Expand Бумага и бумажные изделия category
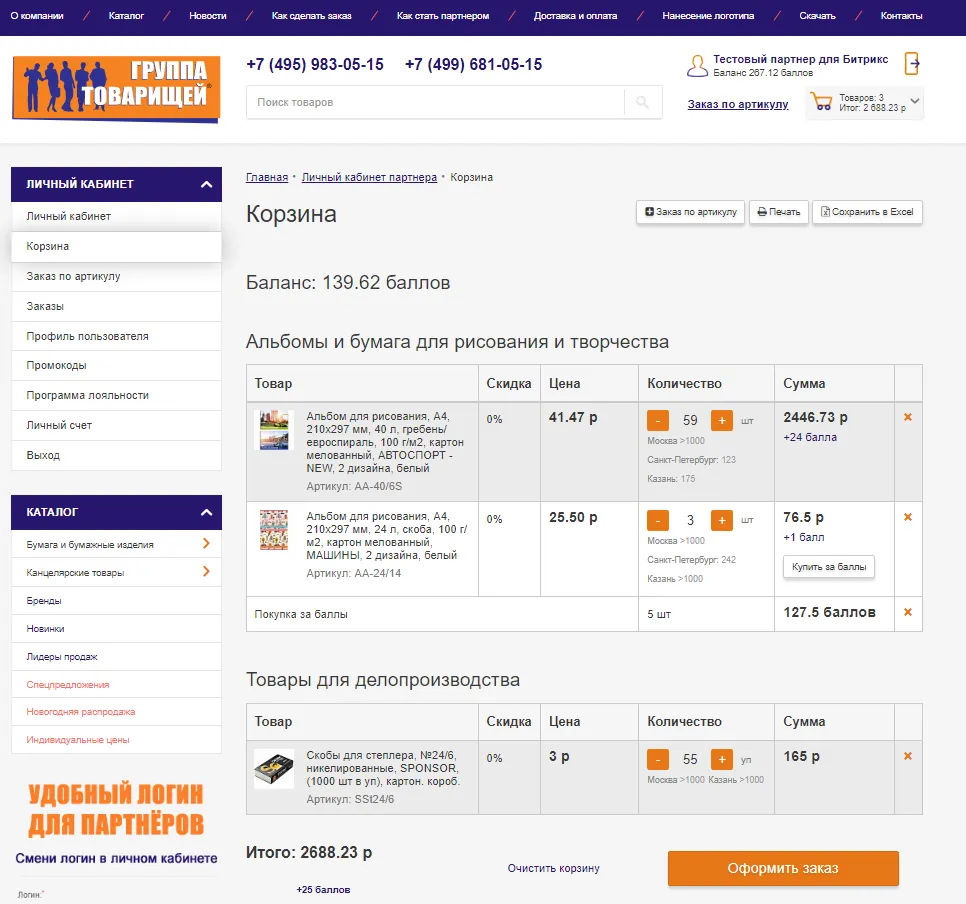 206,544
